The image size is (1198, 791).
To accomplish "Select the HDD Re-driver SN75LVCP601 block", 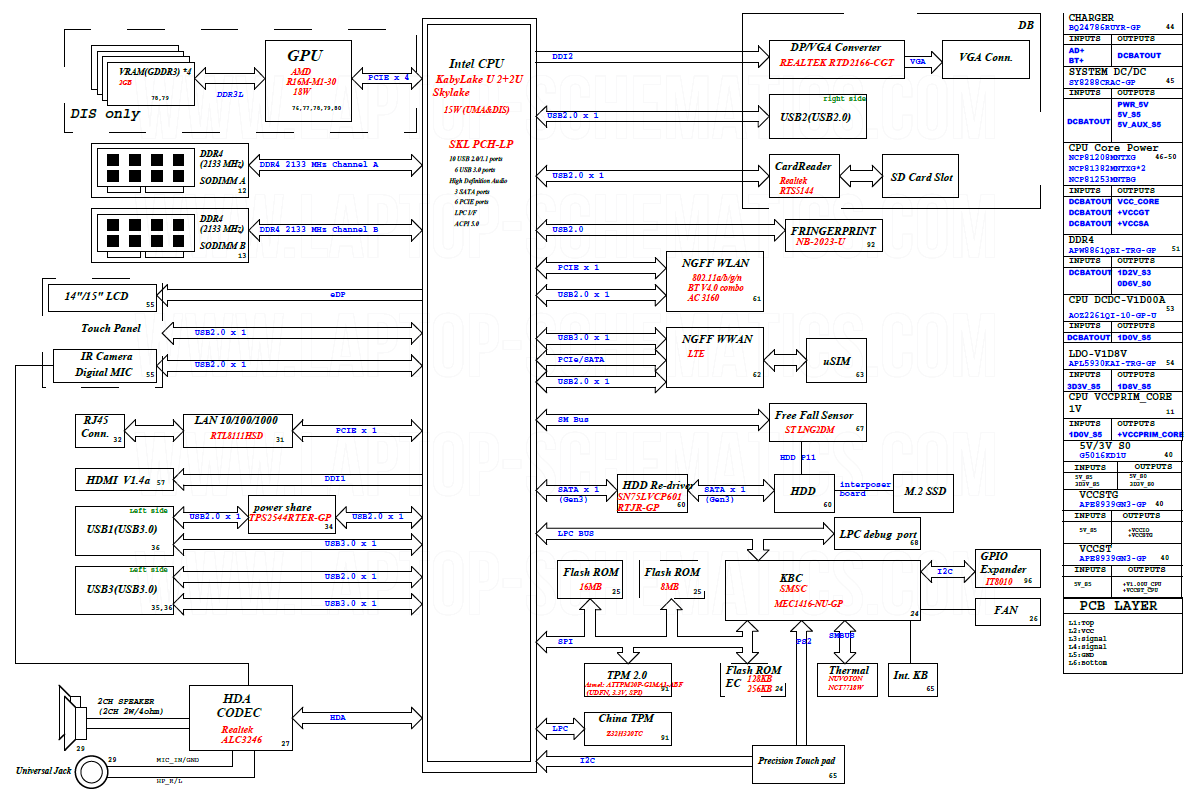I will point(652,494).
